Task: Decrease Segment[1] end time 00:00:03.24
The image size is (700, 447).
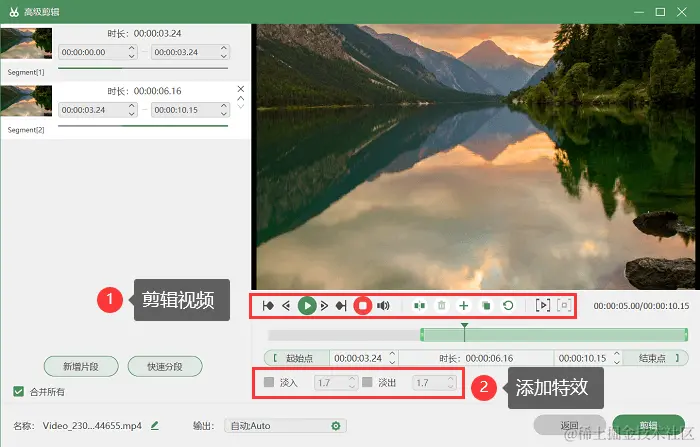Action: tap(224, 56)
